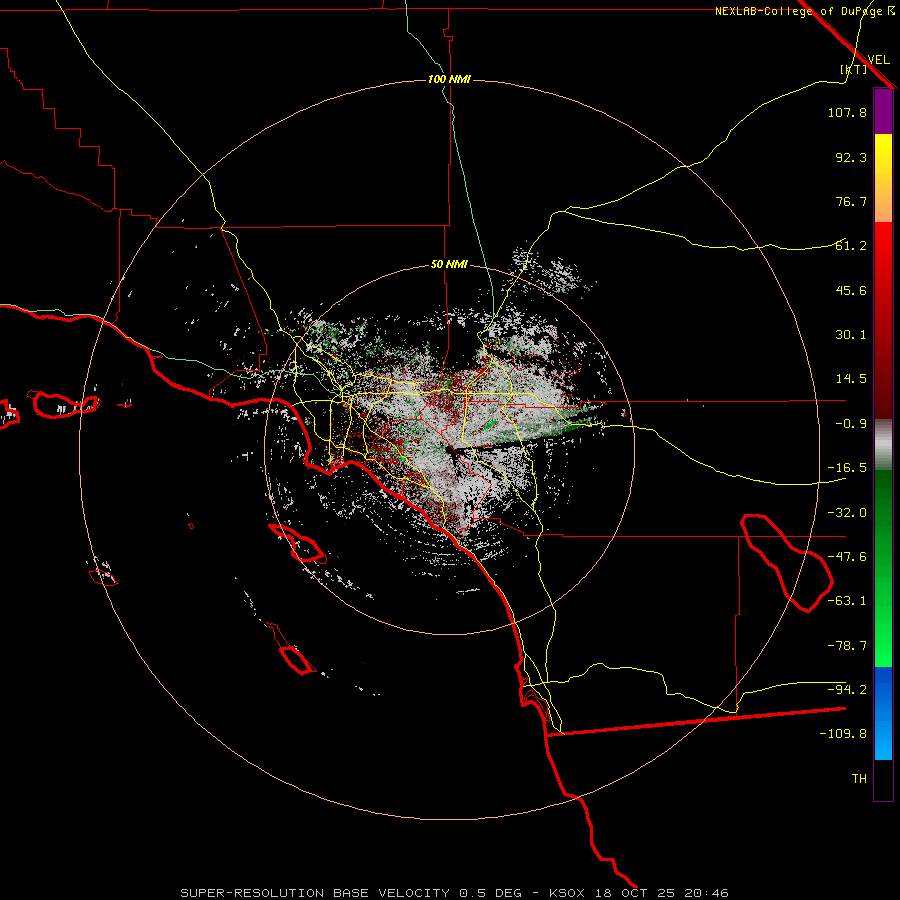The height and width of the screenshot is (900, 900).
Task: Select the 76.7 legend value
Action: click(851, 201)
